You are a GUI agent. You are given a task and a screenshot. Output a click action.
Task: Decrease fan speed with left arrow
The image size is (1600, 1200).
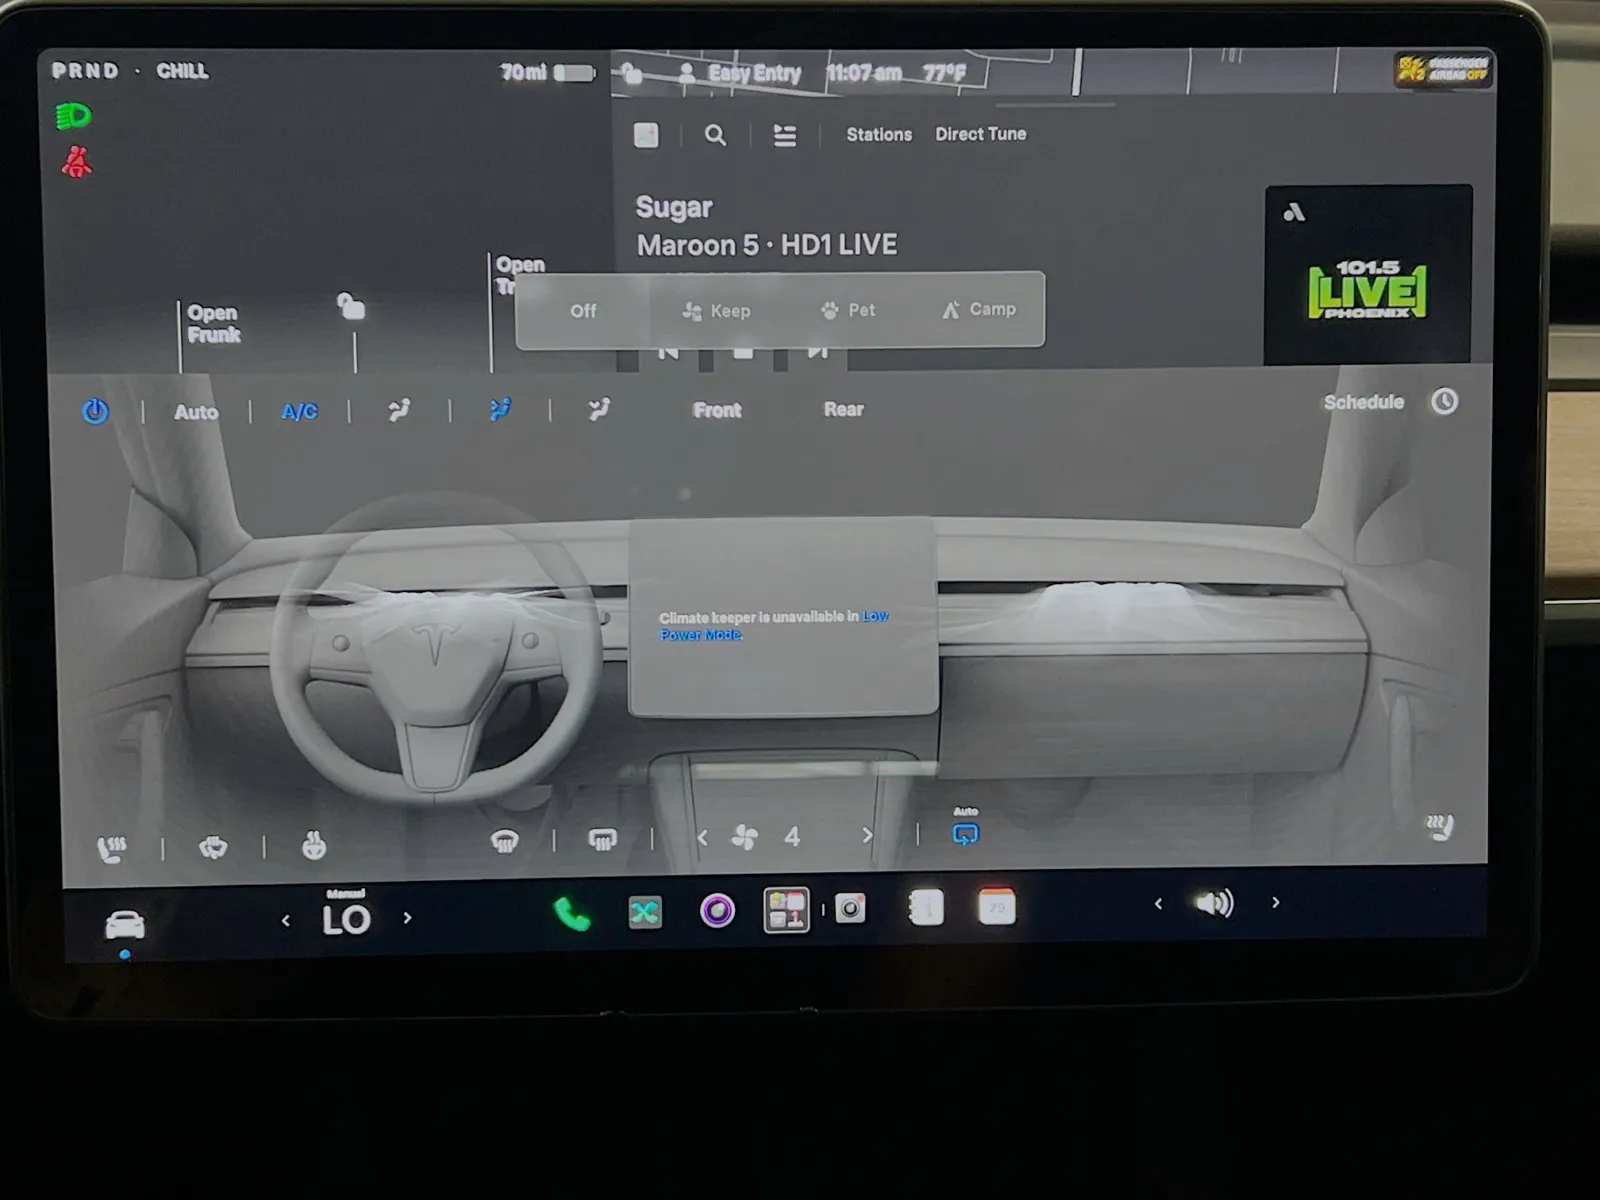pos(702,838)
